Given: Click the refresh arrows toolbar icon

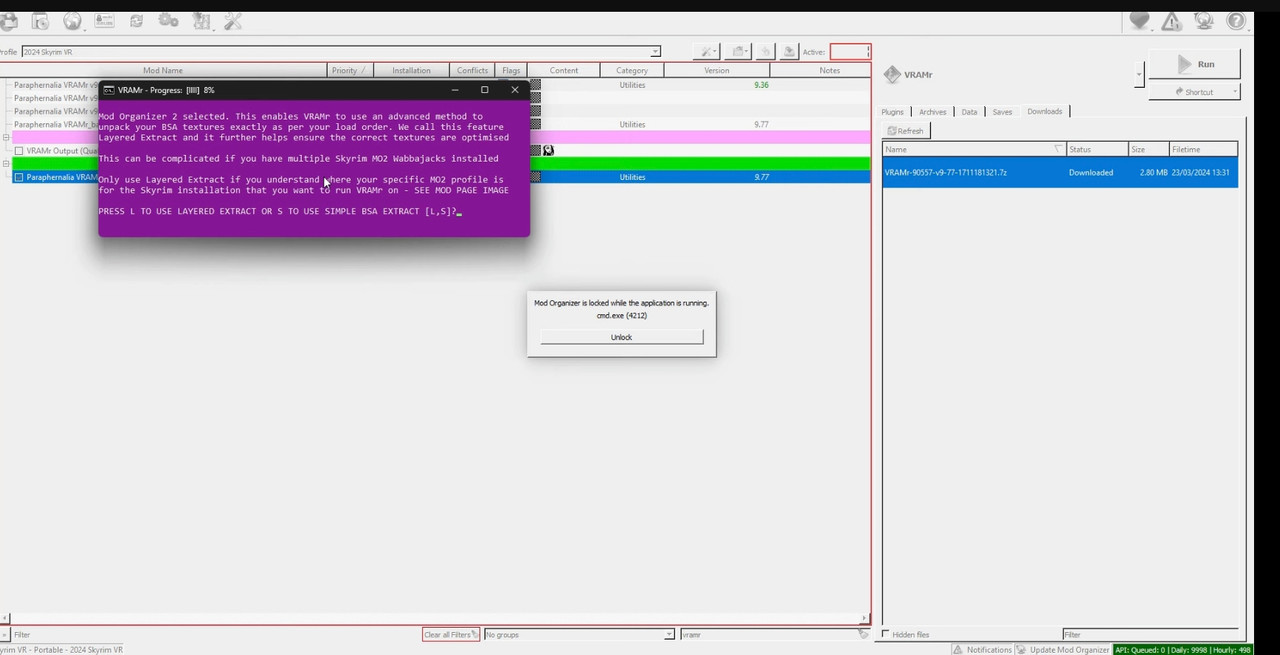Looking at the screenshot, I should click(136, 21).
